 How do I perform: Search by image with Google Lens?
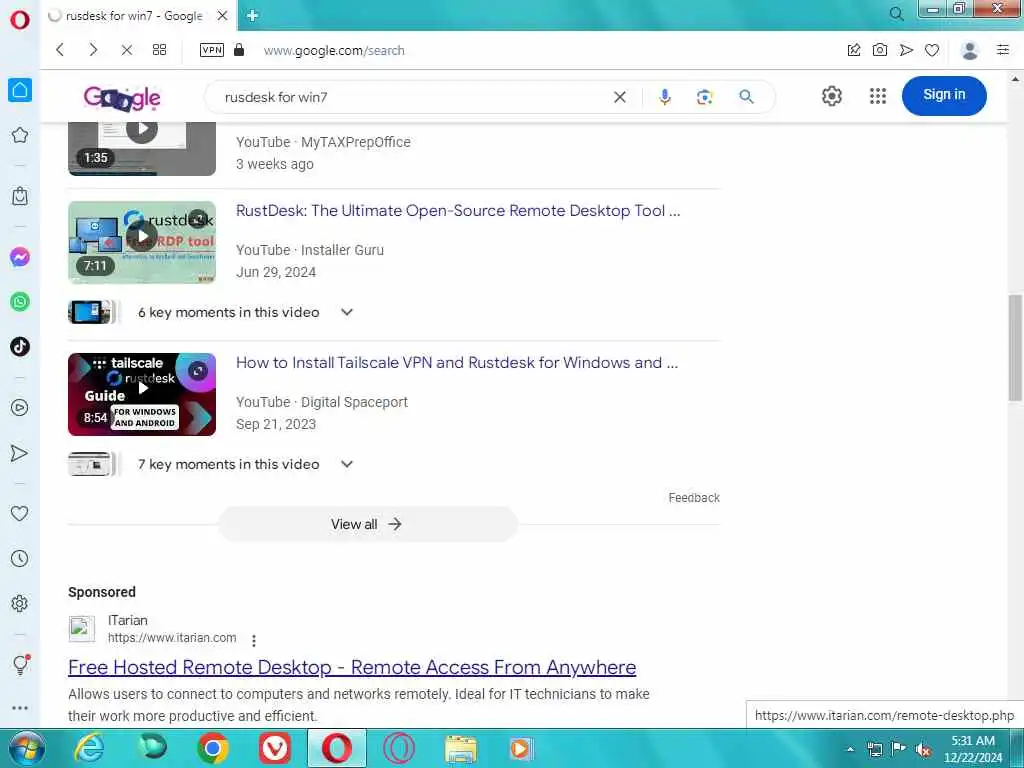[704, 97]
